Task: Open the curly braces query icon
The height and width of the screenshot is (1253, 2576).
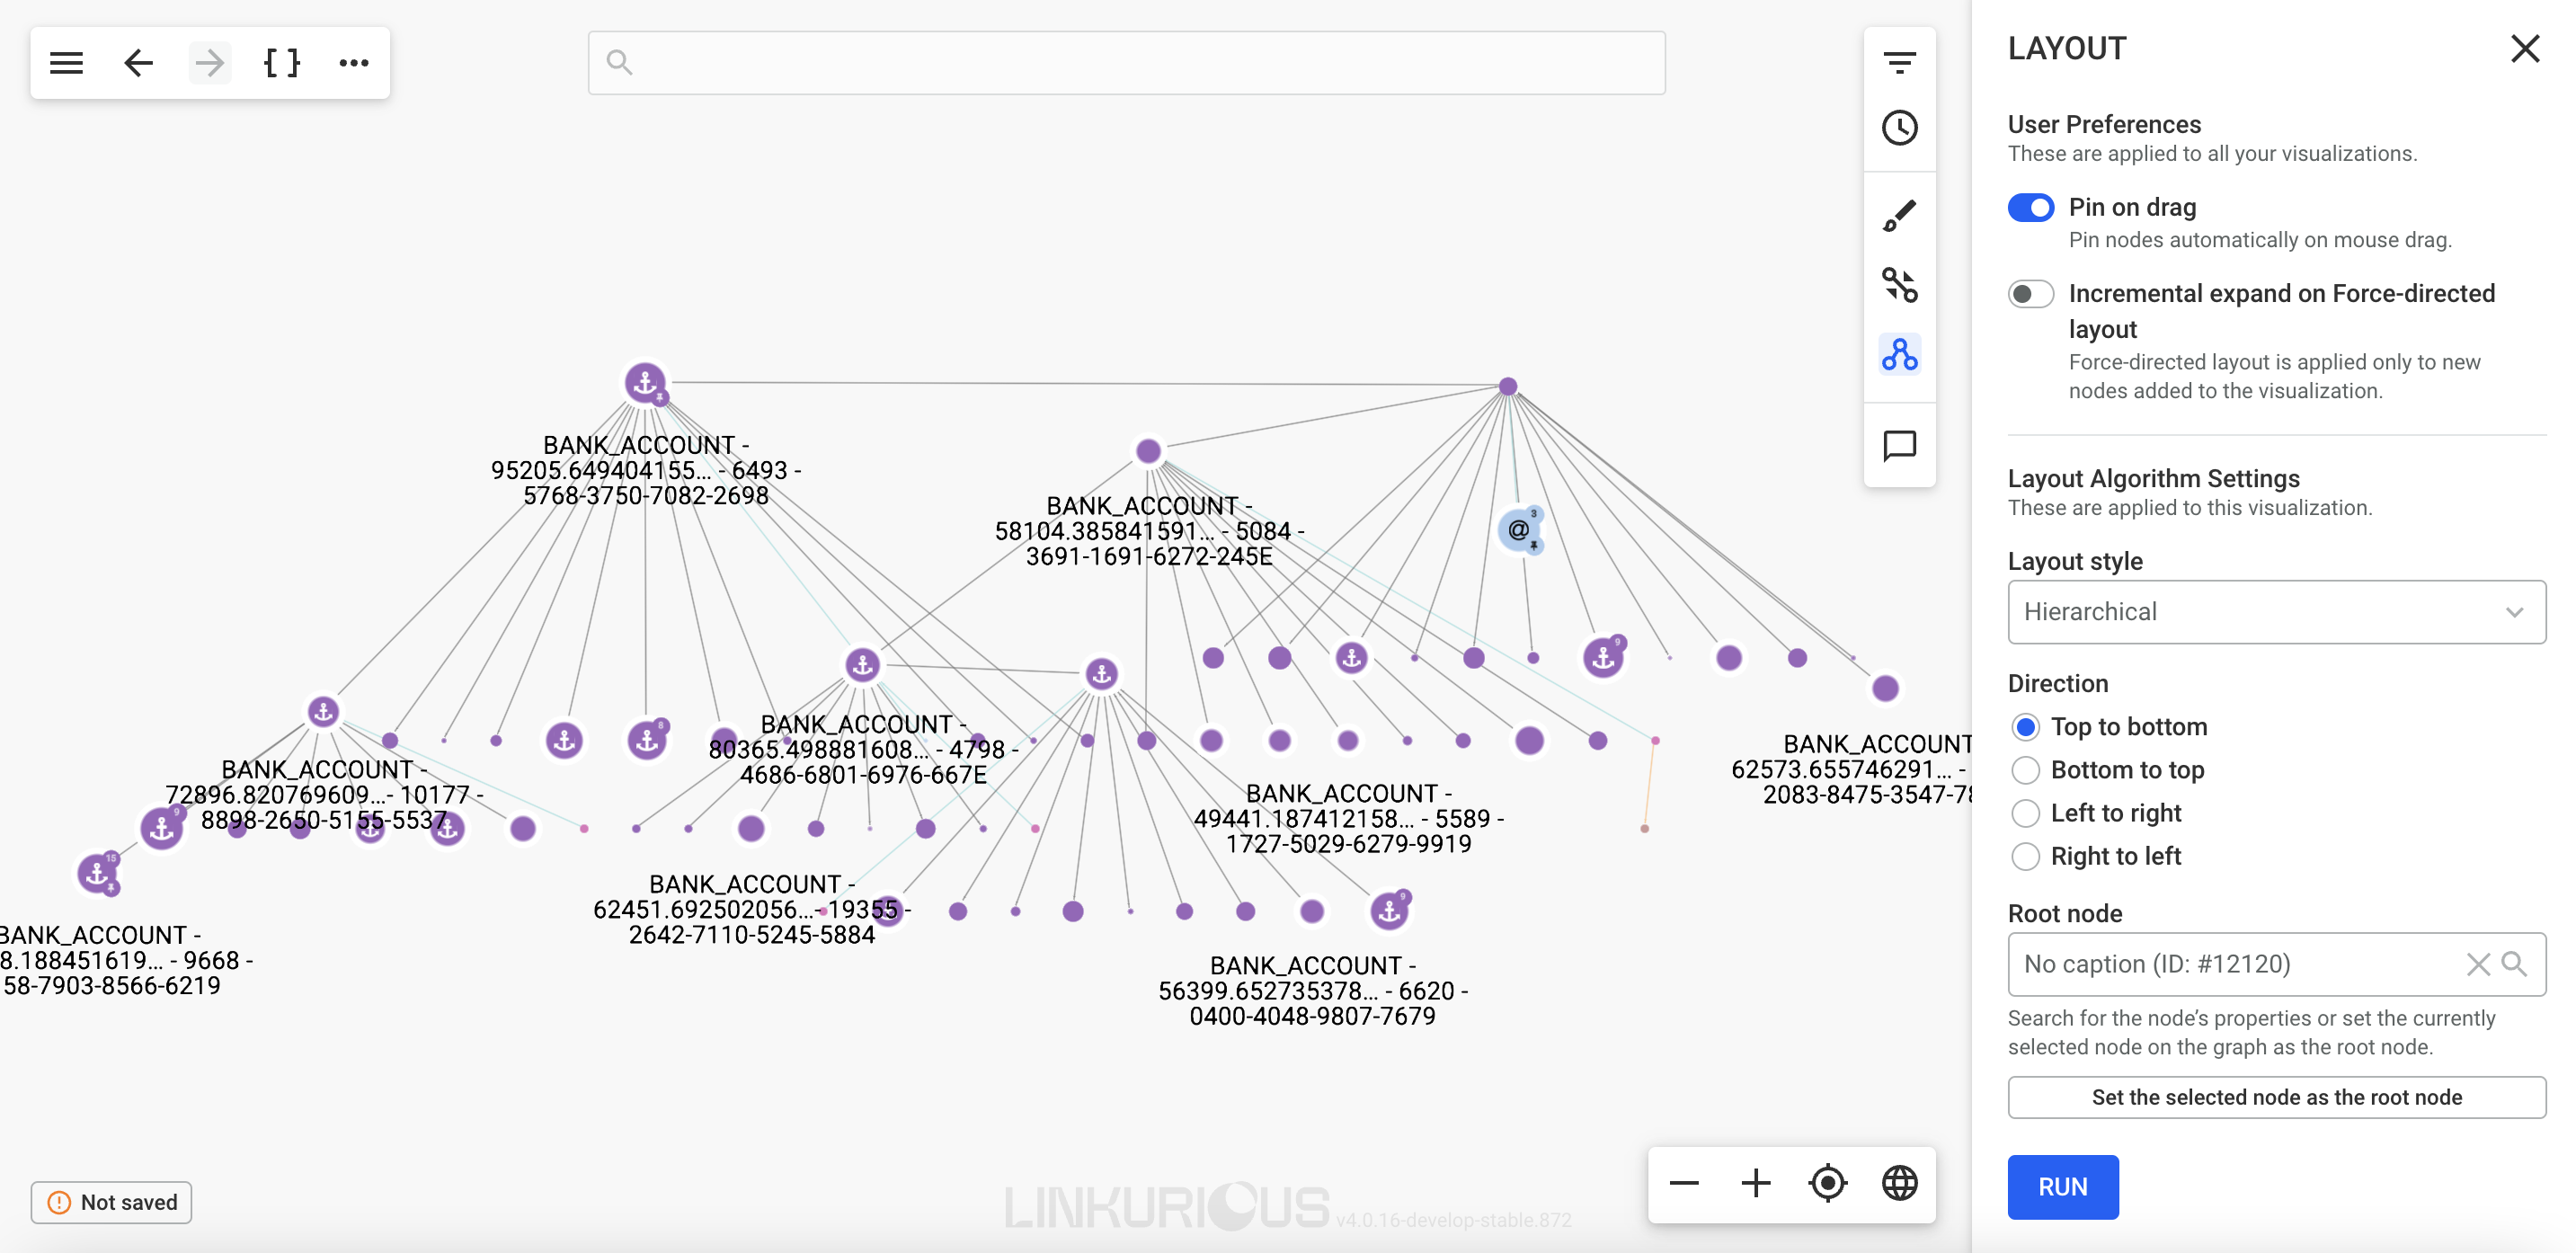Action: [281, 63]
